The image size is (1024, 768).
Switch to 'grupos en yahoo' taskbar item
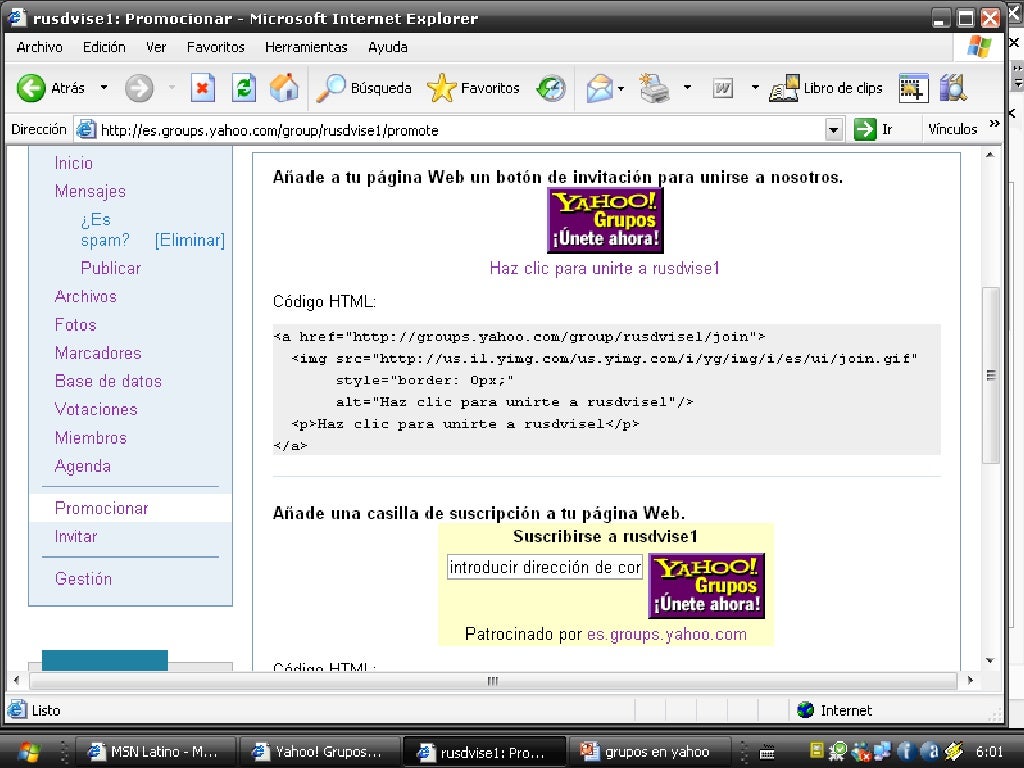[648, 752]
